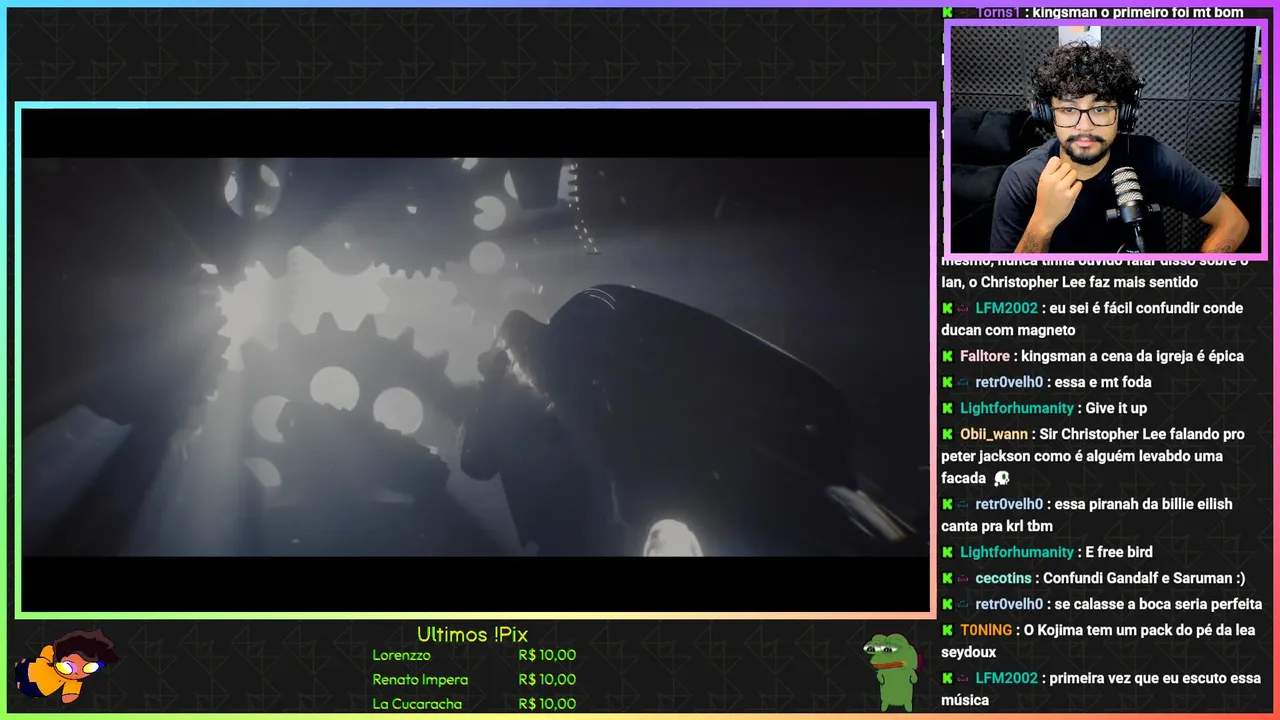Image resolution: width=1280 pixels, height=720 pixels.
Task: Click the message "Confundi Gandalf e Saruman :)"
Action: coord(1144,578)
